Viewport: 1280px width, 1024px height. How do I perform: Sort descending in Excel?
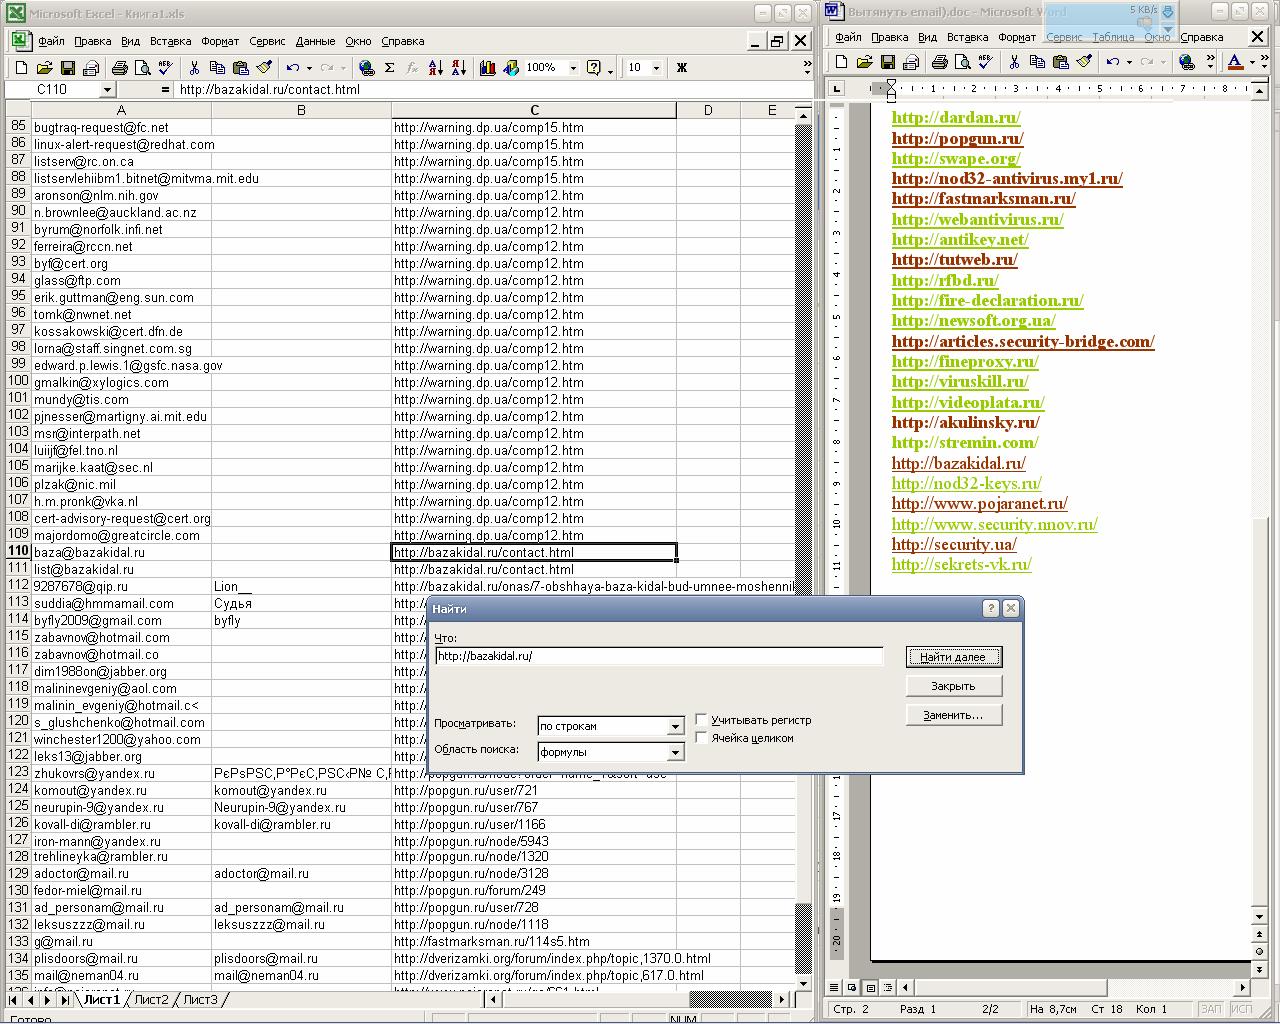coord(458,68)
